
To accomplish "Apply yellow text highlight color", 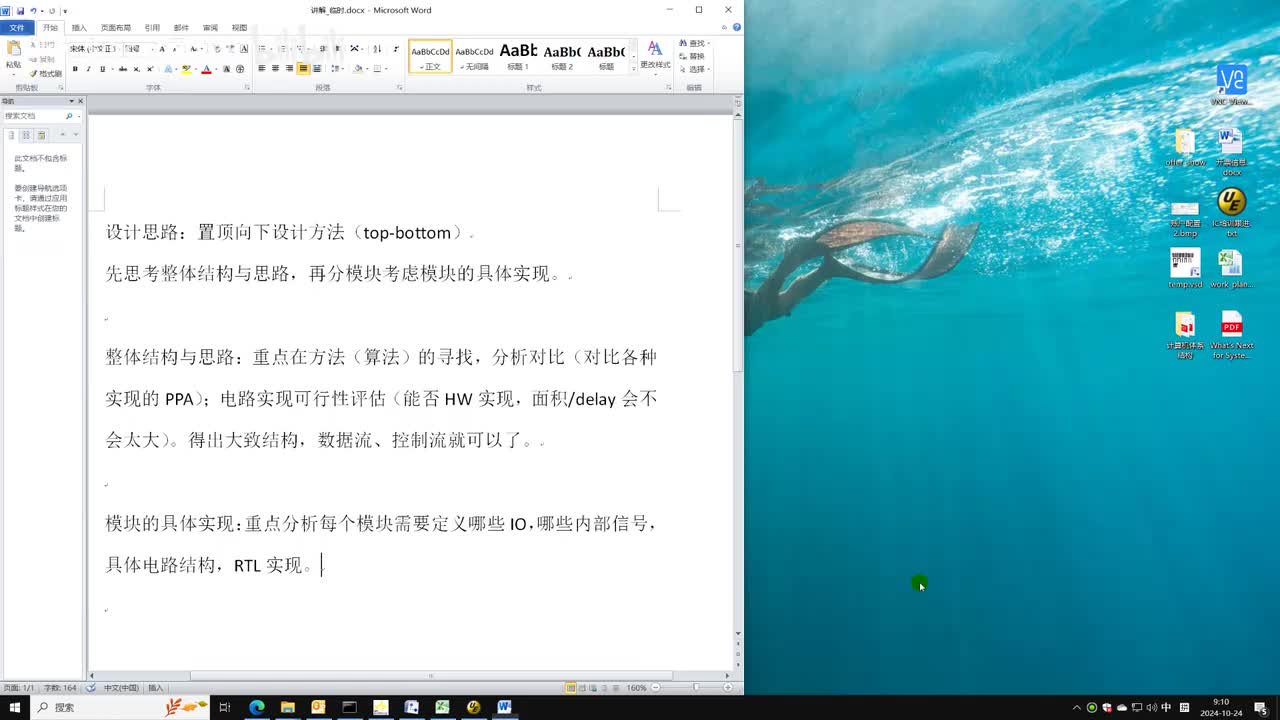I will (x=186, y=69).
